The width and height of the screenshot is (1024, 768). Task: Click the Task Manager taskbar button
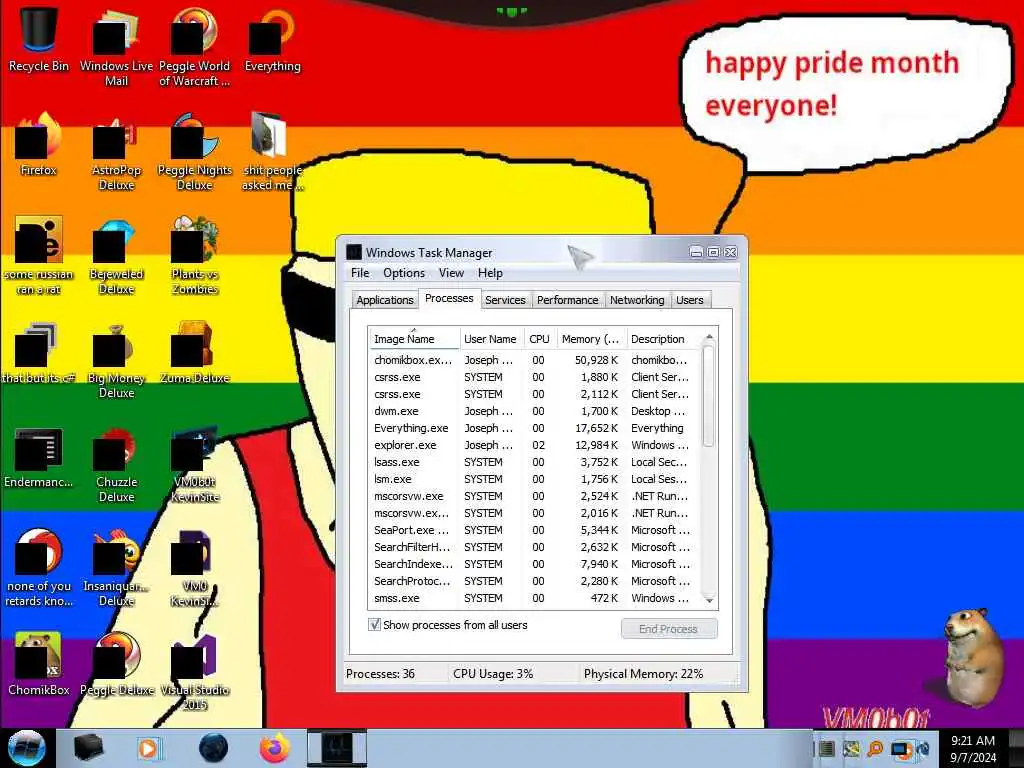coord(337,748)
